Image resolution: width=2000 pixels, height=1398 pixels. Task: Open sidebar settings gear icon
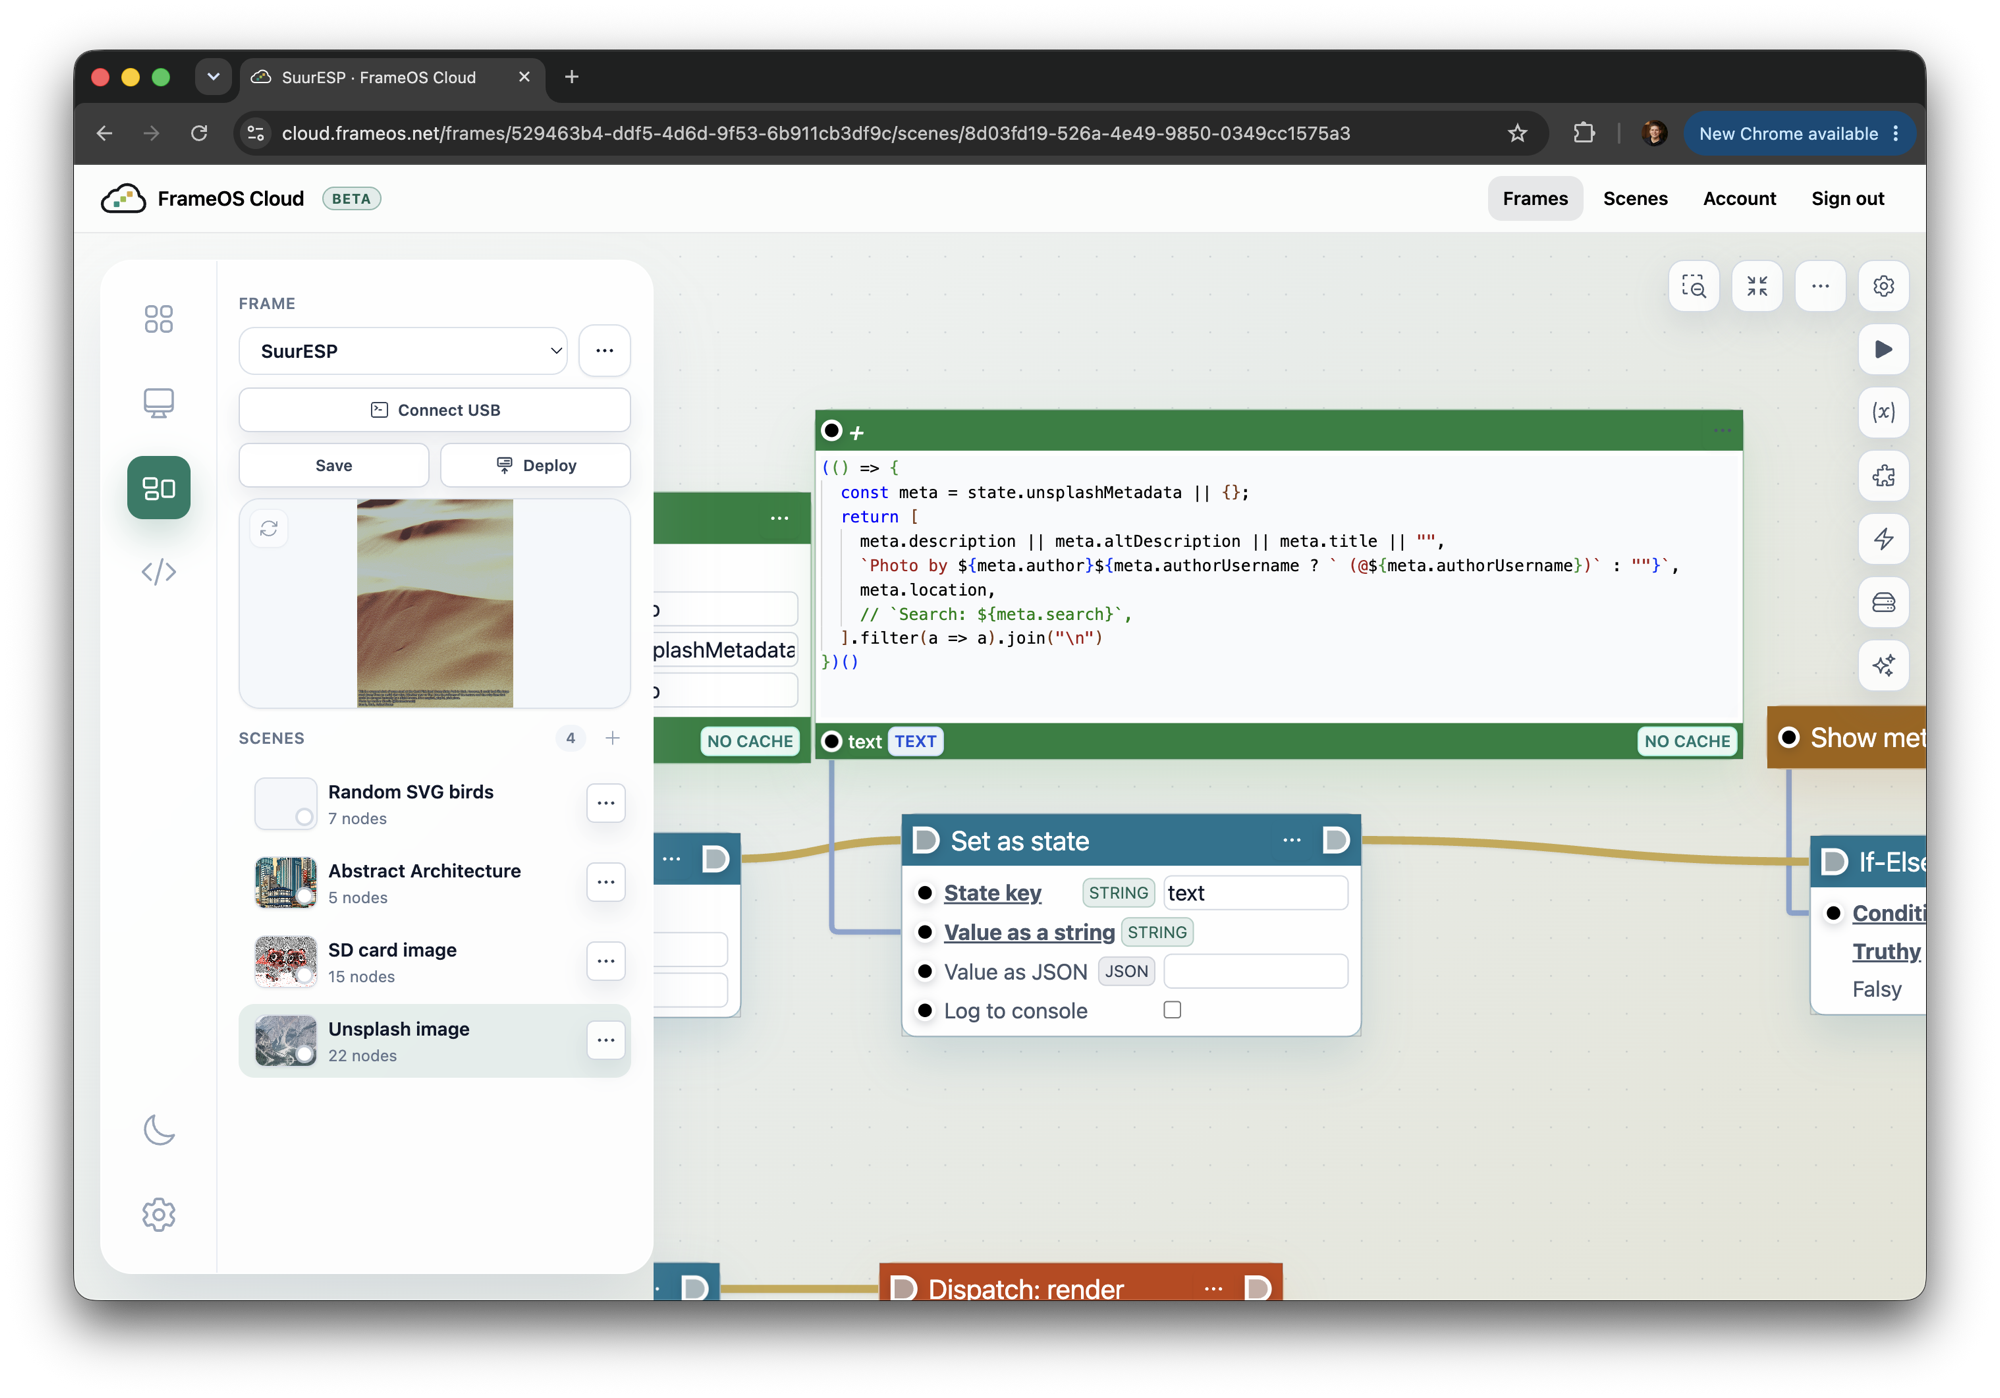(x=158, y=1215)
